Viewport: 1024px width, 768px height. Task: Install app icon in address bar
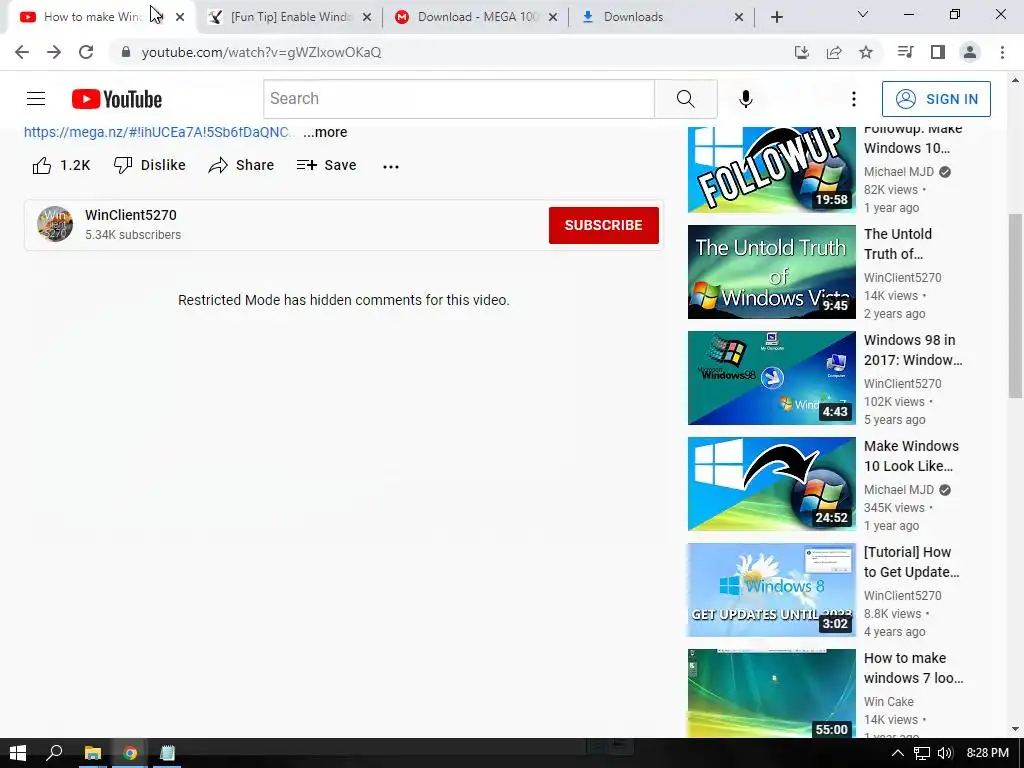point(801,52)
